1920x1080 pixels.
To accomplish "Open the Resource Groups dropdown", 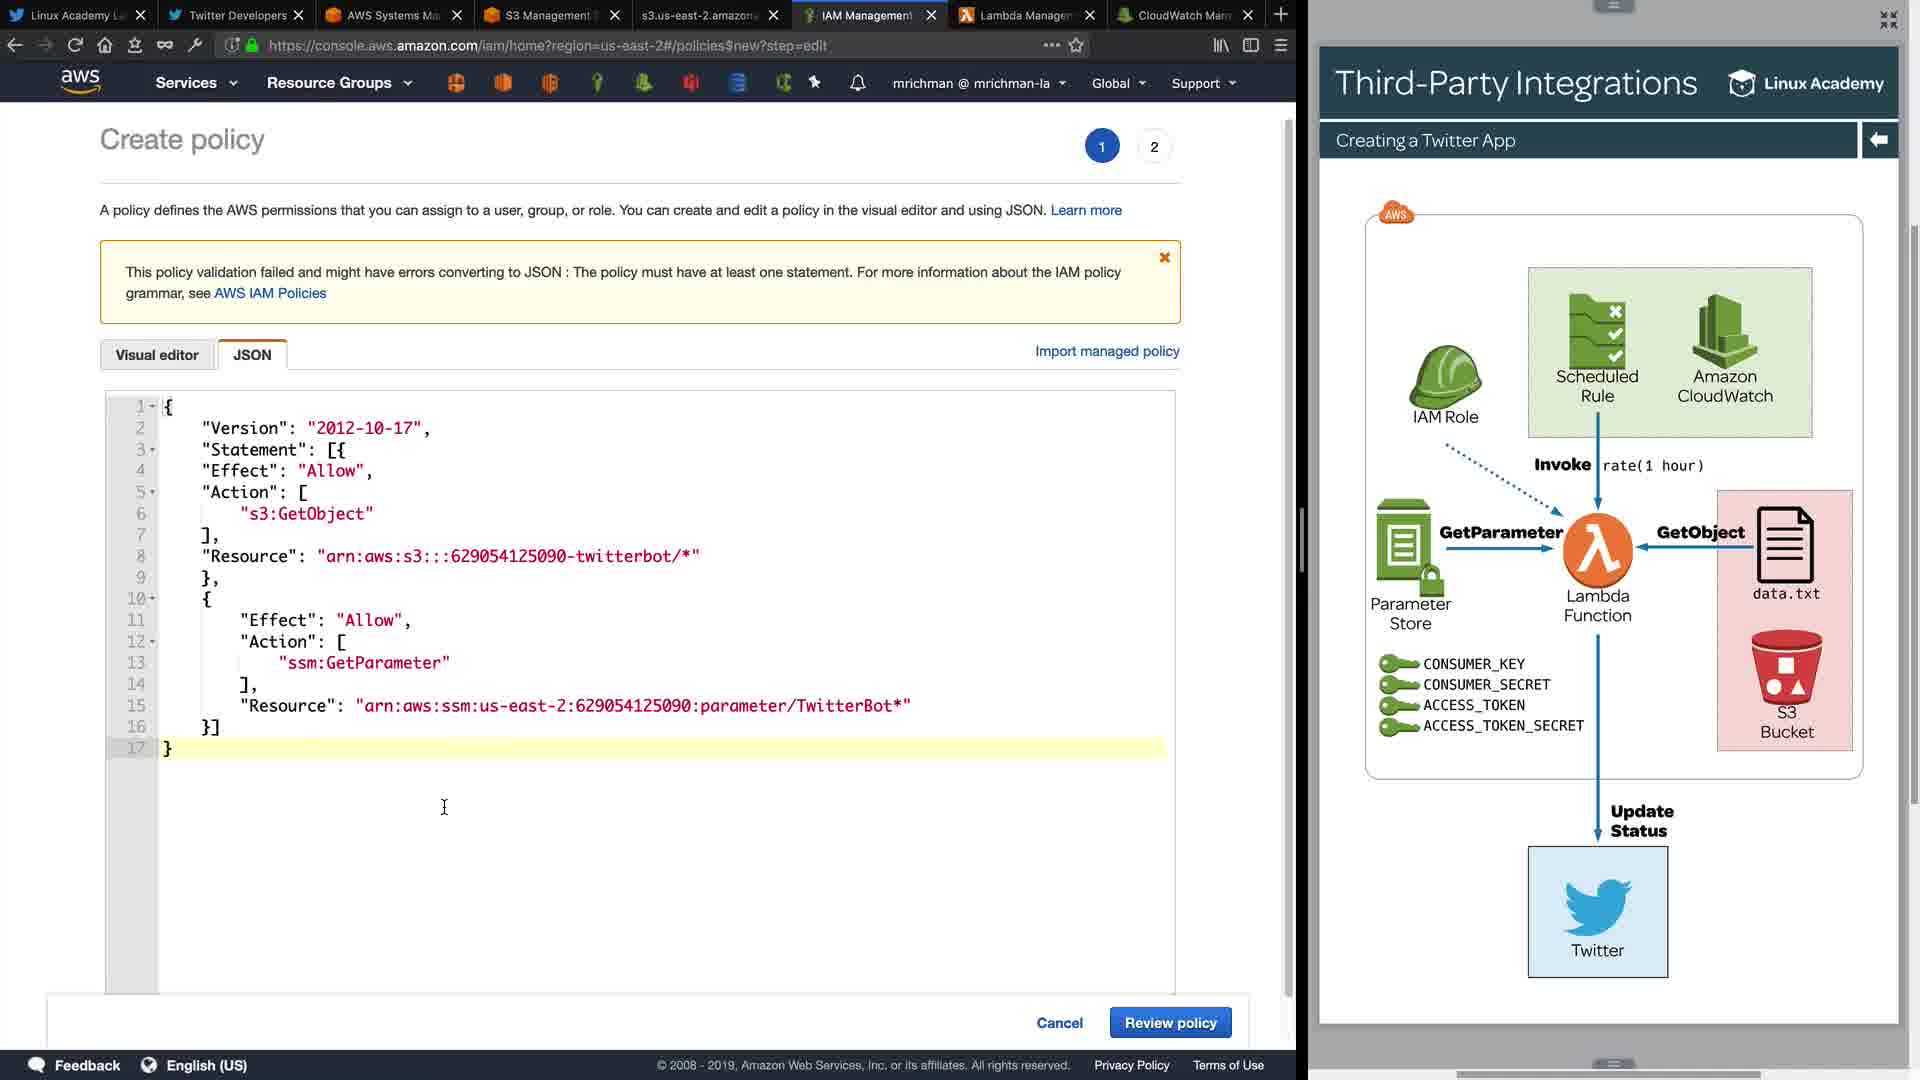I will pos(339,83).
